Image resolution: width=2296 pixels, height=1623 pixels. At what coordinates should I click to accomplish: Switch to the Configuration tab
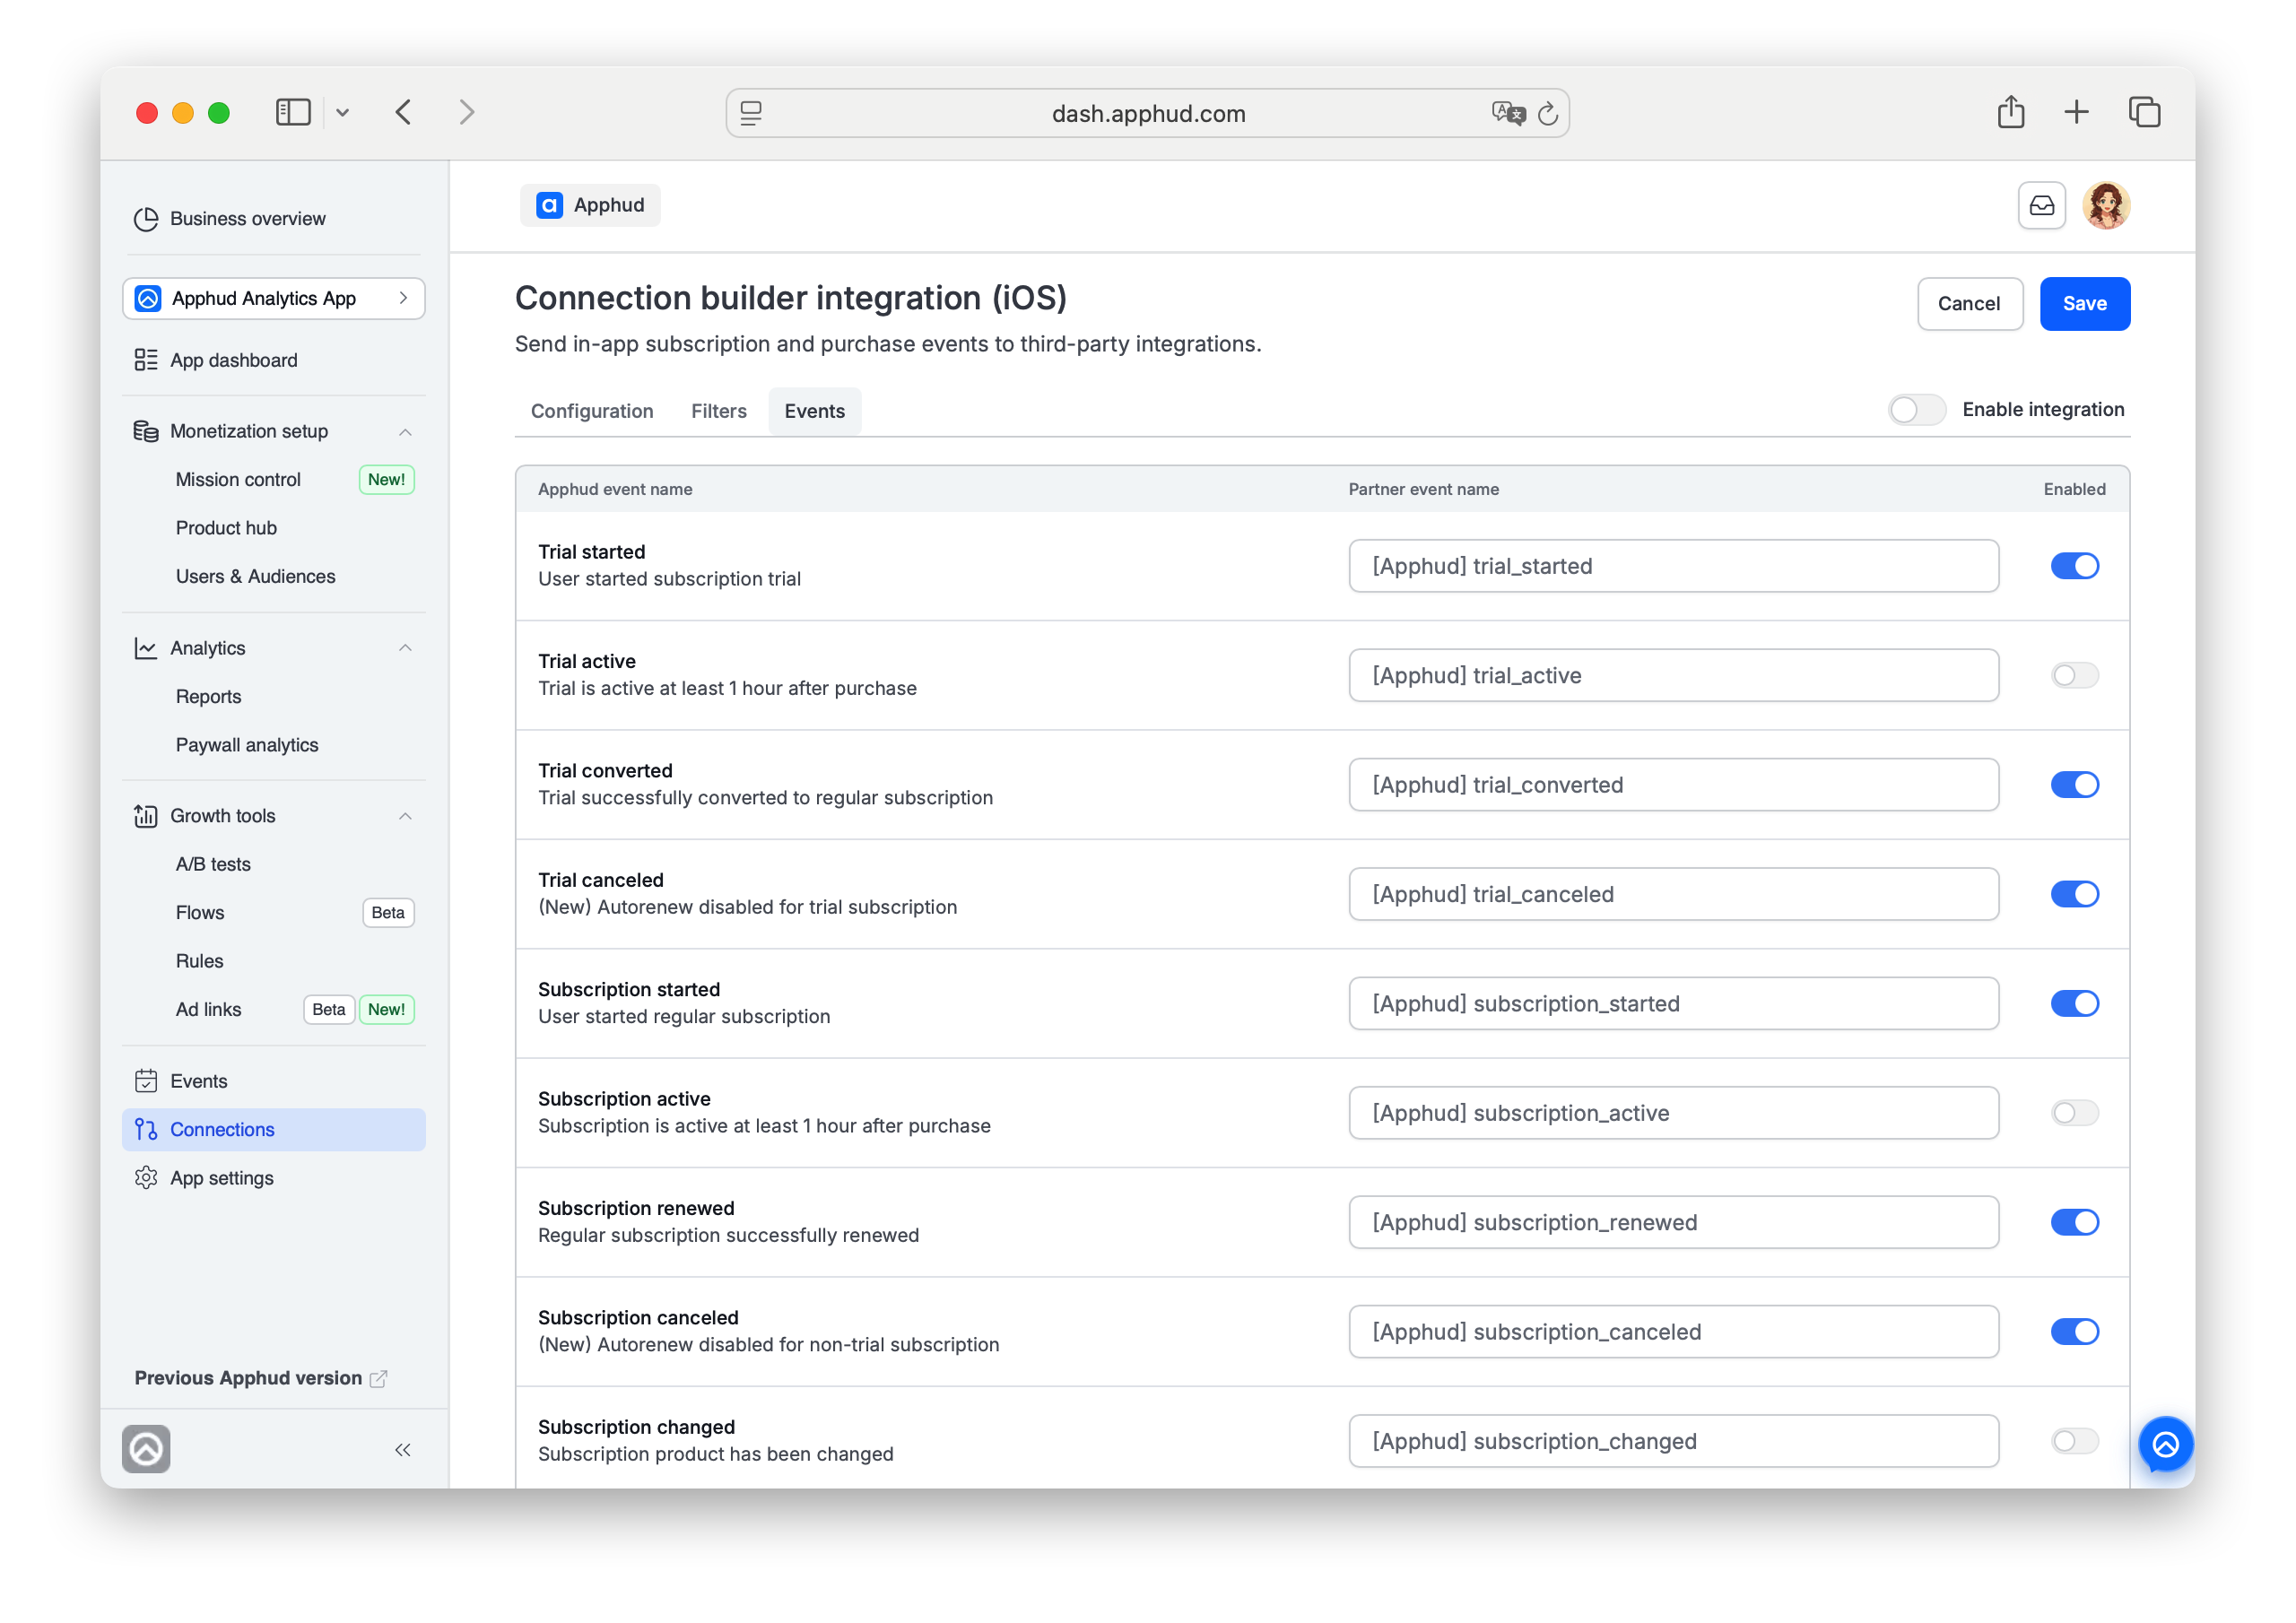point(592,411)
